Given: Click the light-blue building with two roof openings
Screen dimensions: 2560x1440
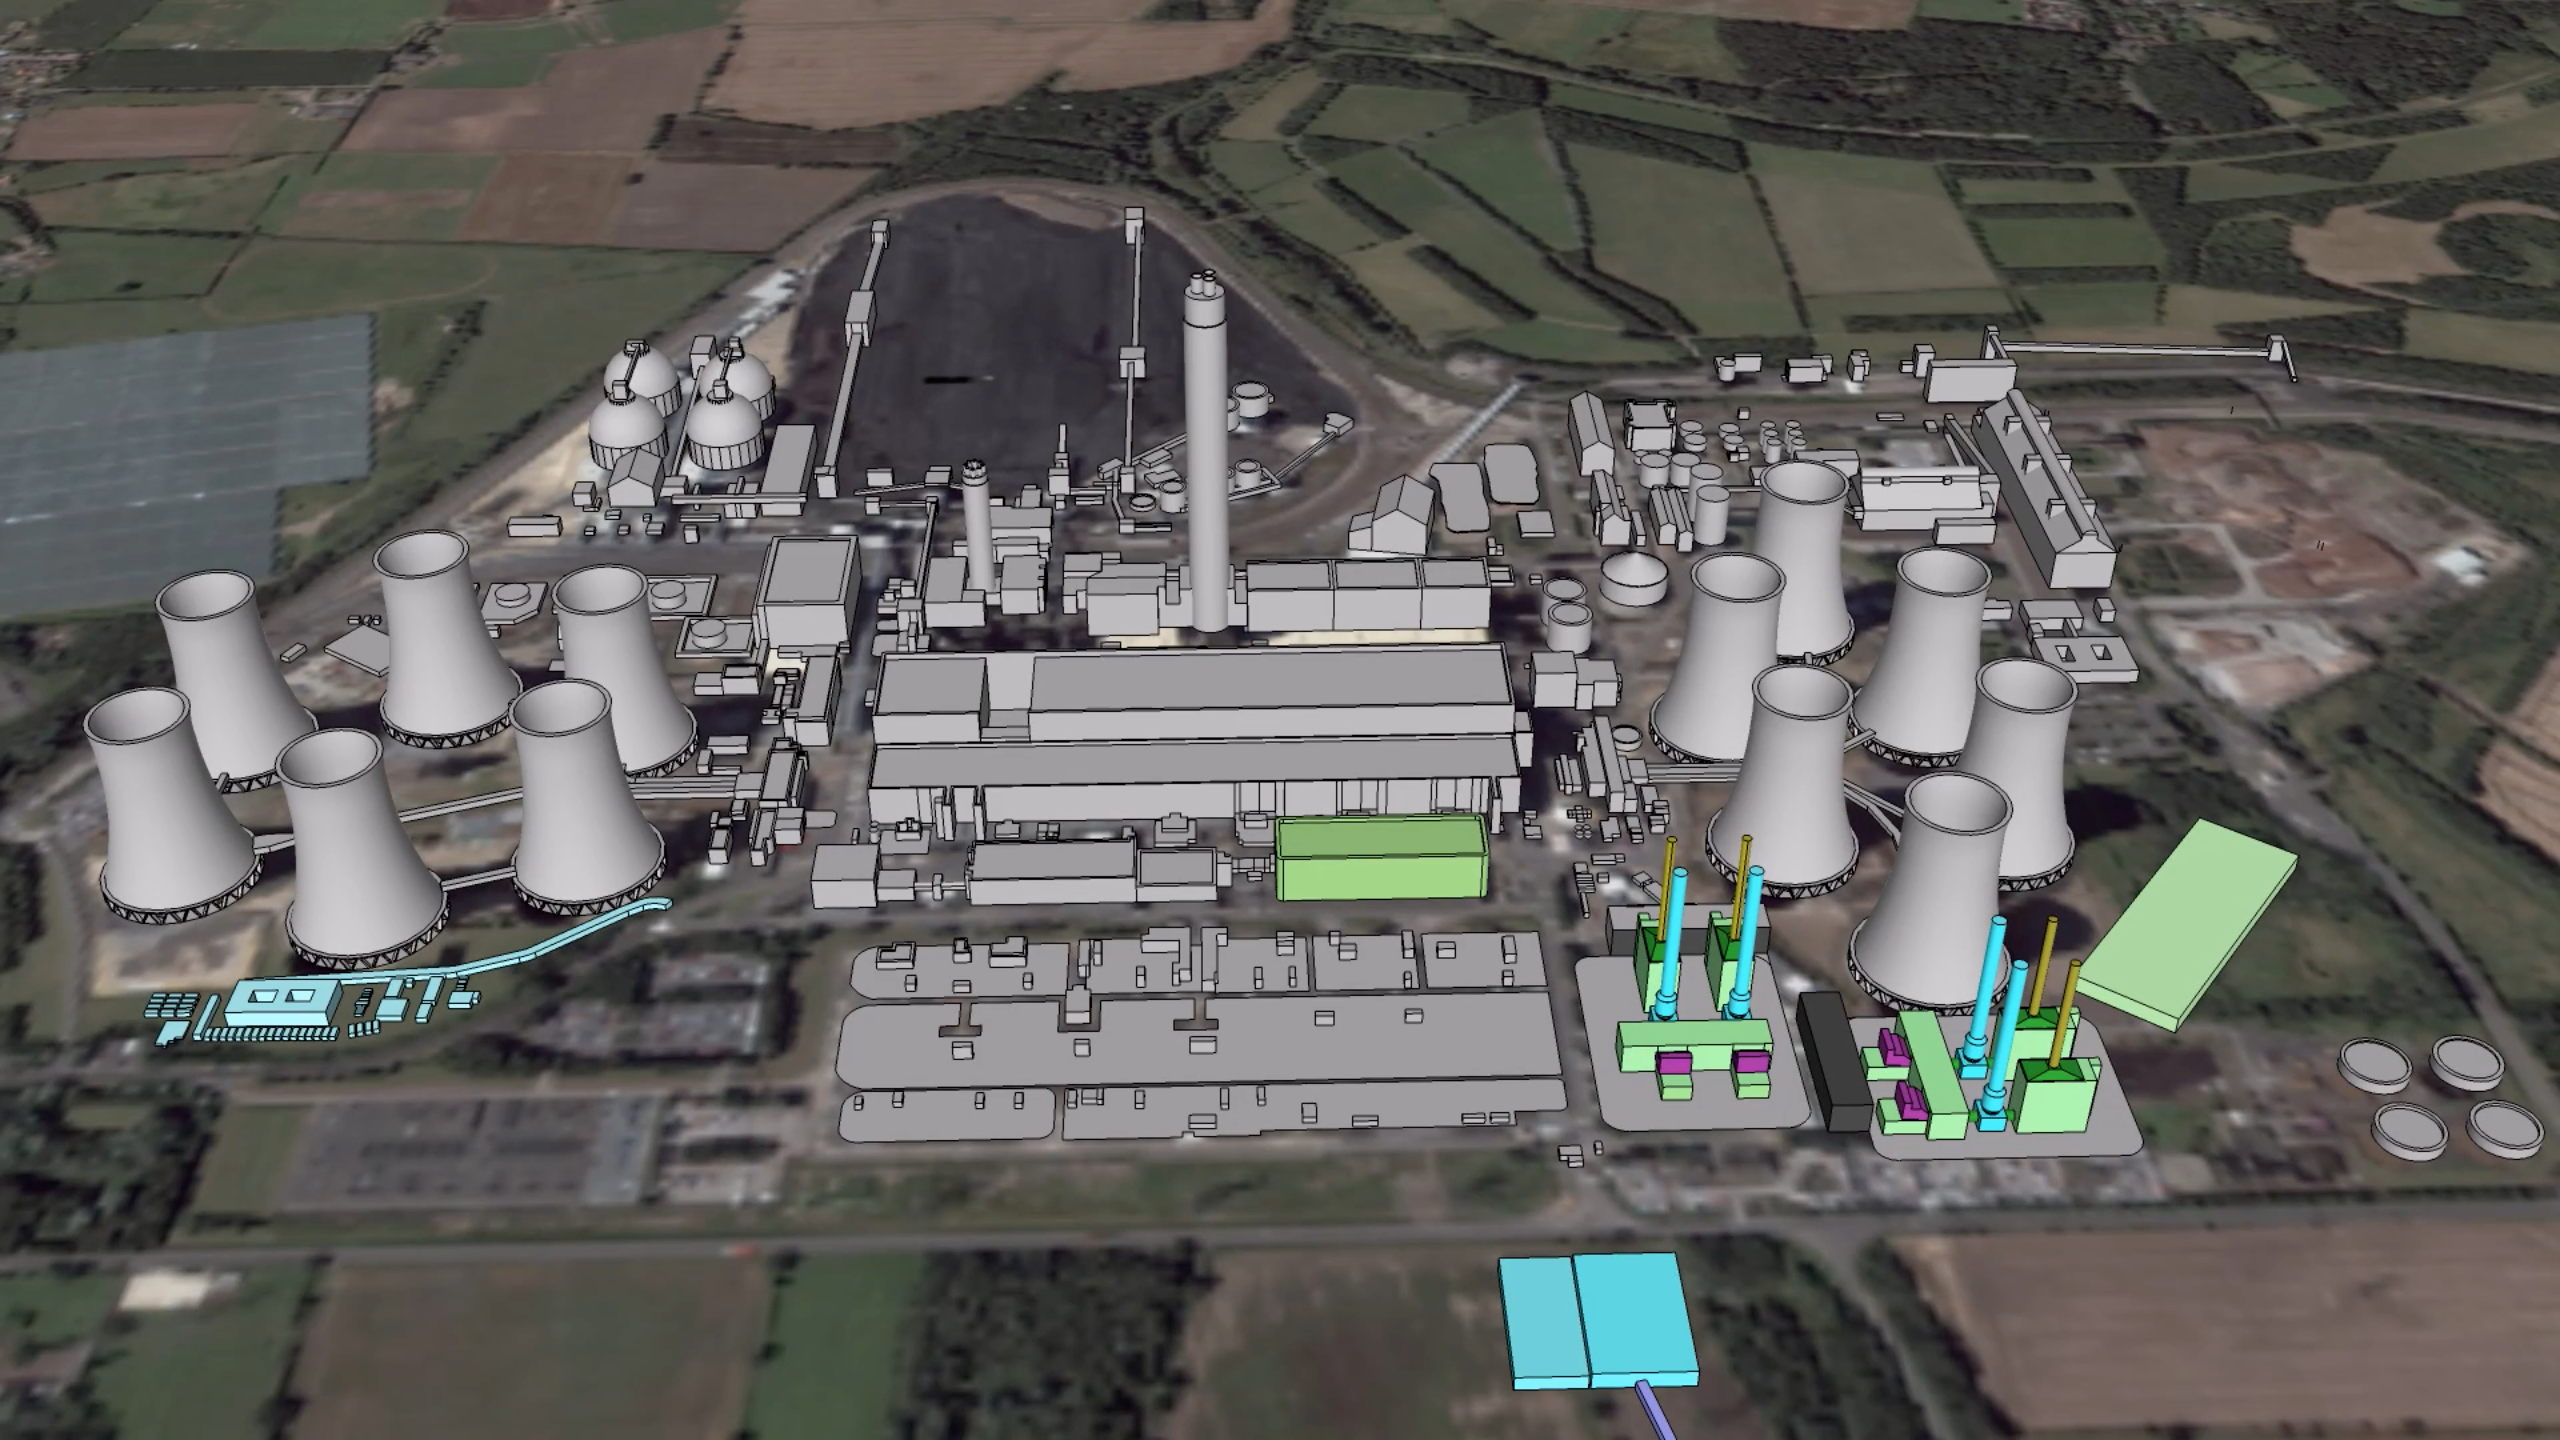Looking at the screenshot, I should pyautogui.click(x=283, y=1001).
